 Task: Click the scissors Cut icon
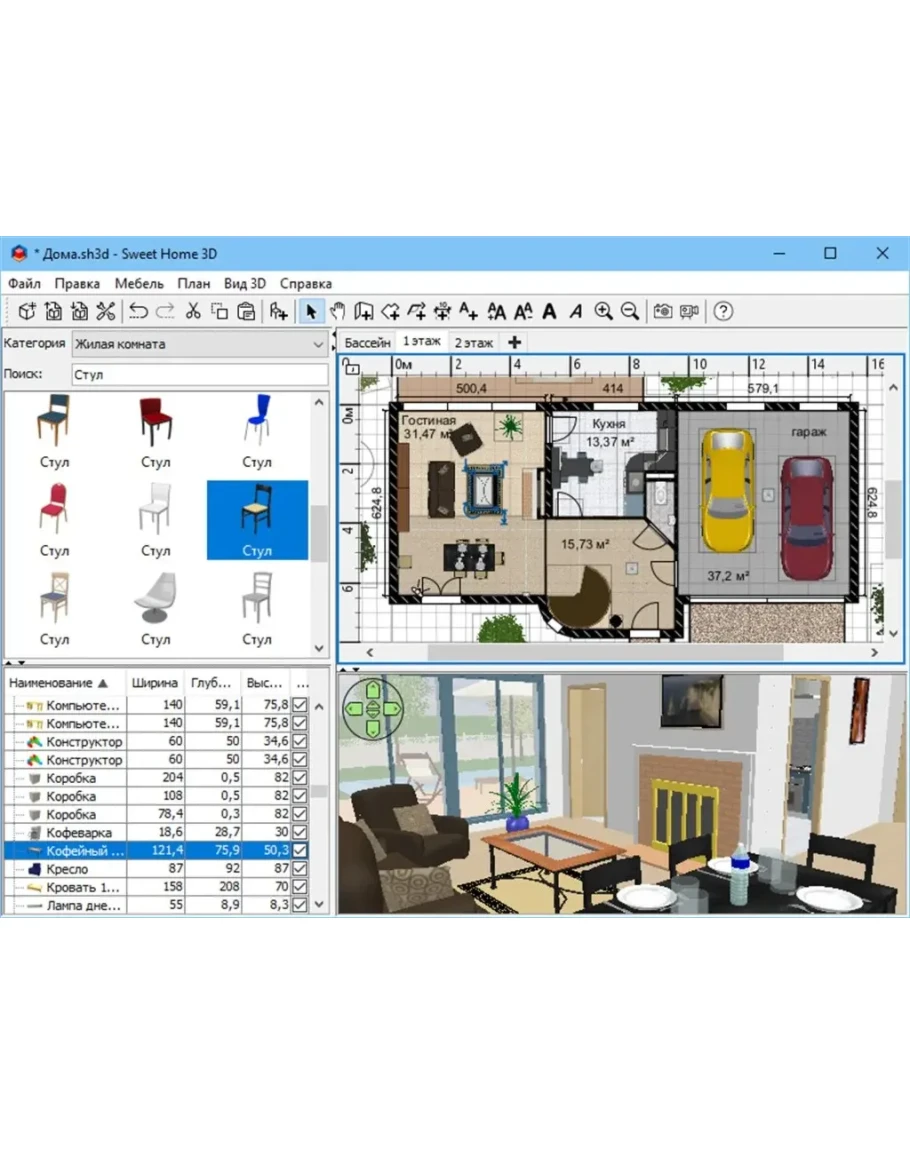pos(193,311)
